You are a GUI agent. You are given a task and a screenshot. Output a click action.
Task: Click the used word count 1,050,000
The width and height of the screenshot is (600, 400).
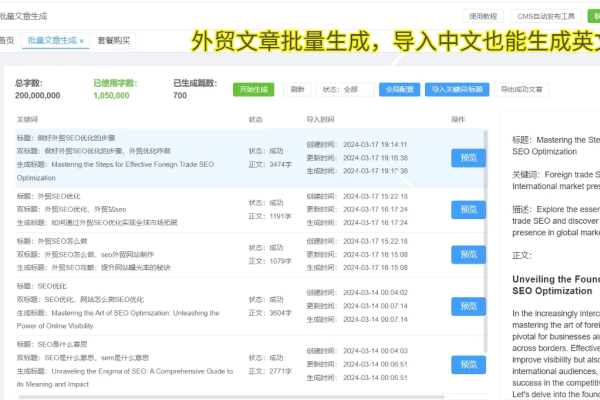click(x=111, y=95)
